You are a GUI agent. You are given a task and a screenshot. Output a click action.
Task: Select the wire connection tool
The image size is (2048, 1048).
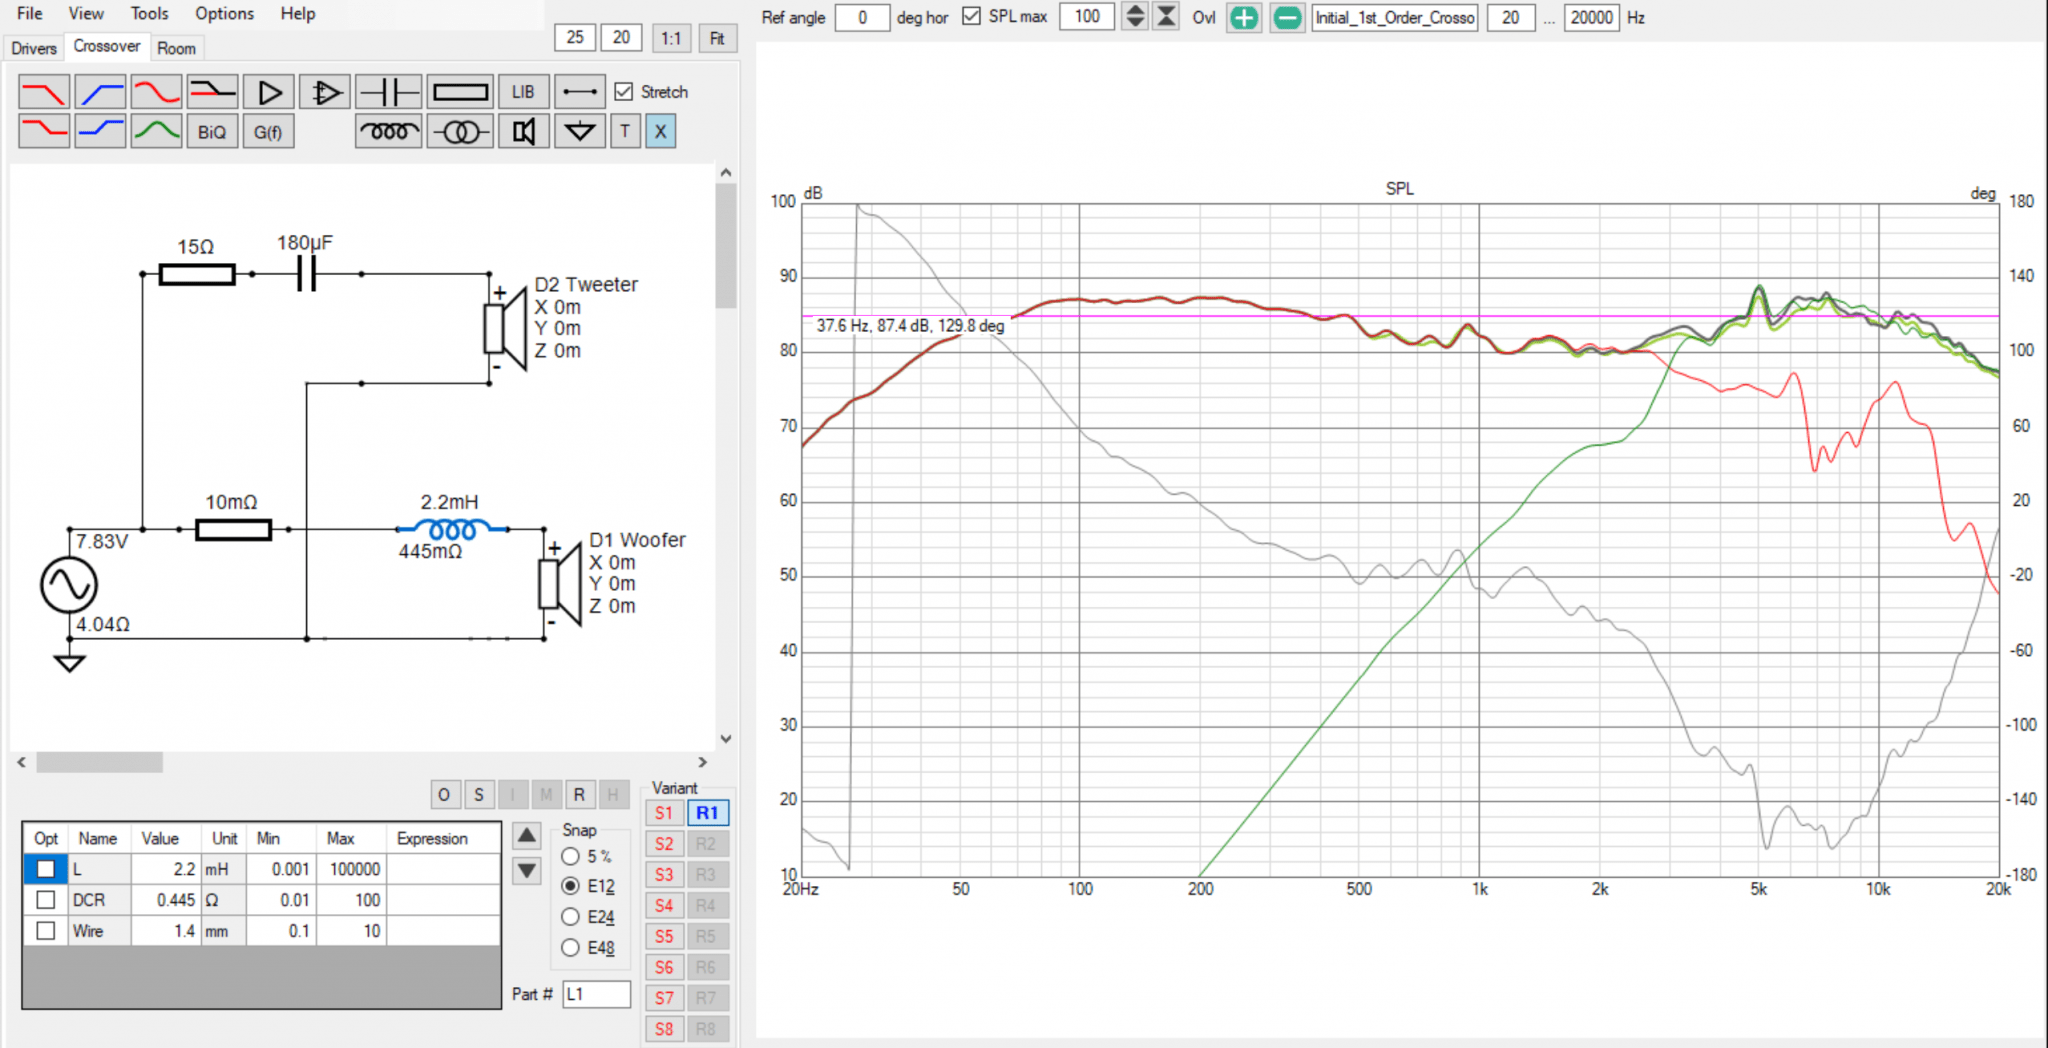pos(579,92)
